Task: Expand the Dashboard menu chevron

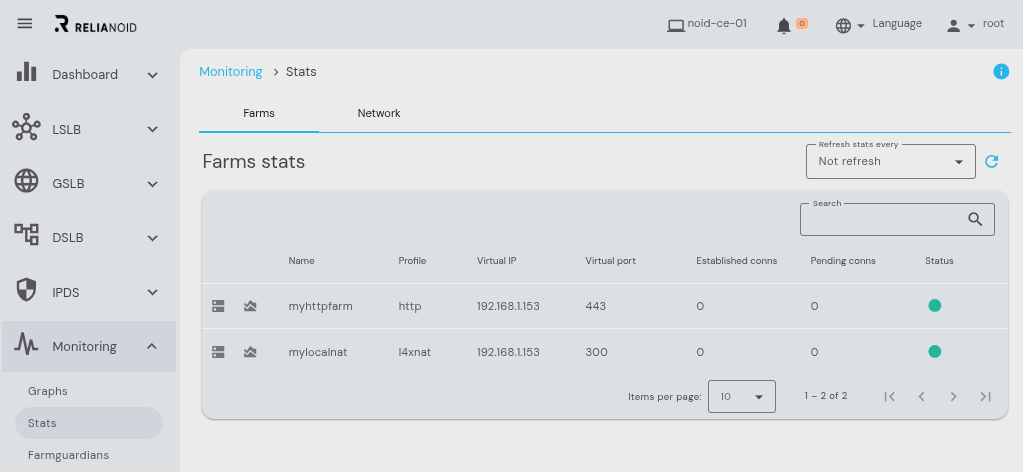Action: pyautogui.click(x=153, y=75)
